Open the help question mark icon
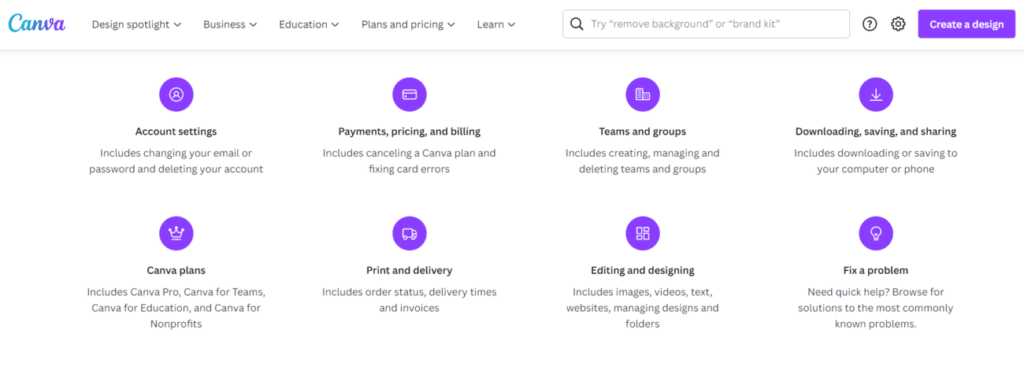Viewport: 1024px width, 378px height. click(869, 24)
